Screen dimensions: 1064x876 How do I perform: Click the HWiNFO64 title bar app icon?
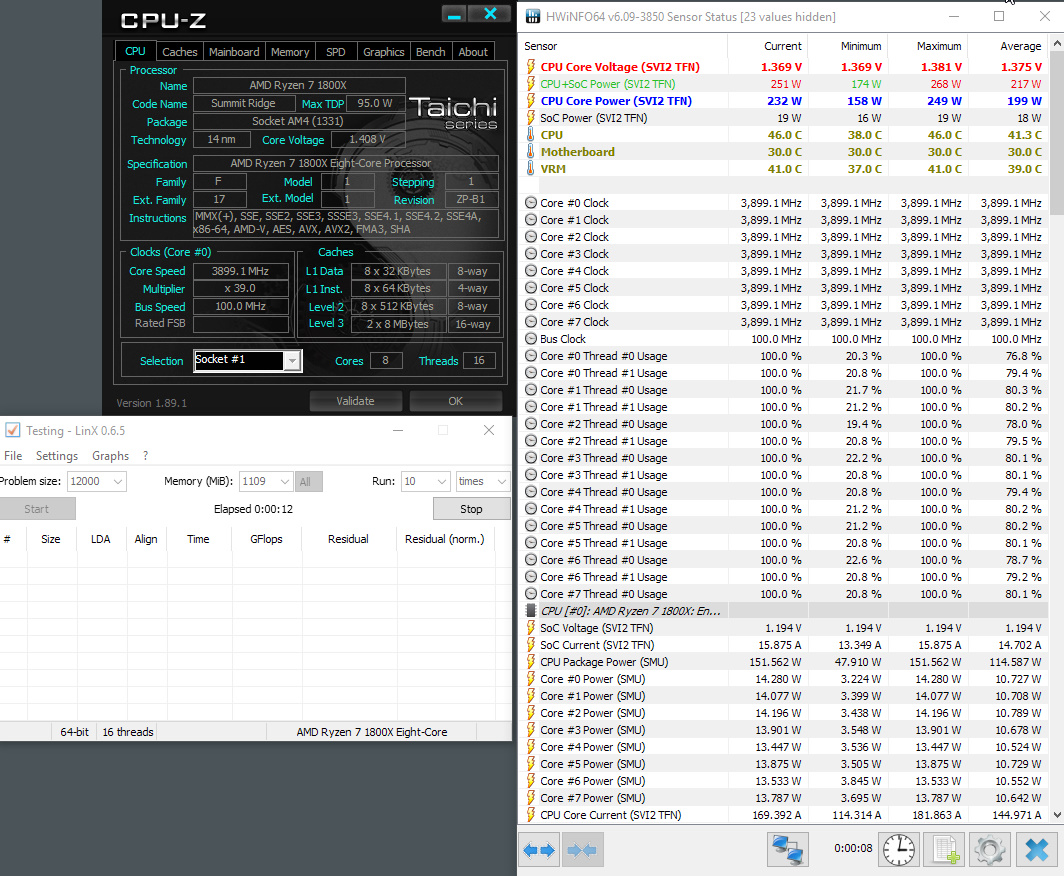(x=533, y=16)
